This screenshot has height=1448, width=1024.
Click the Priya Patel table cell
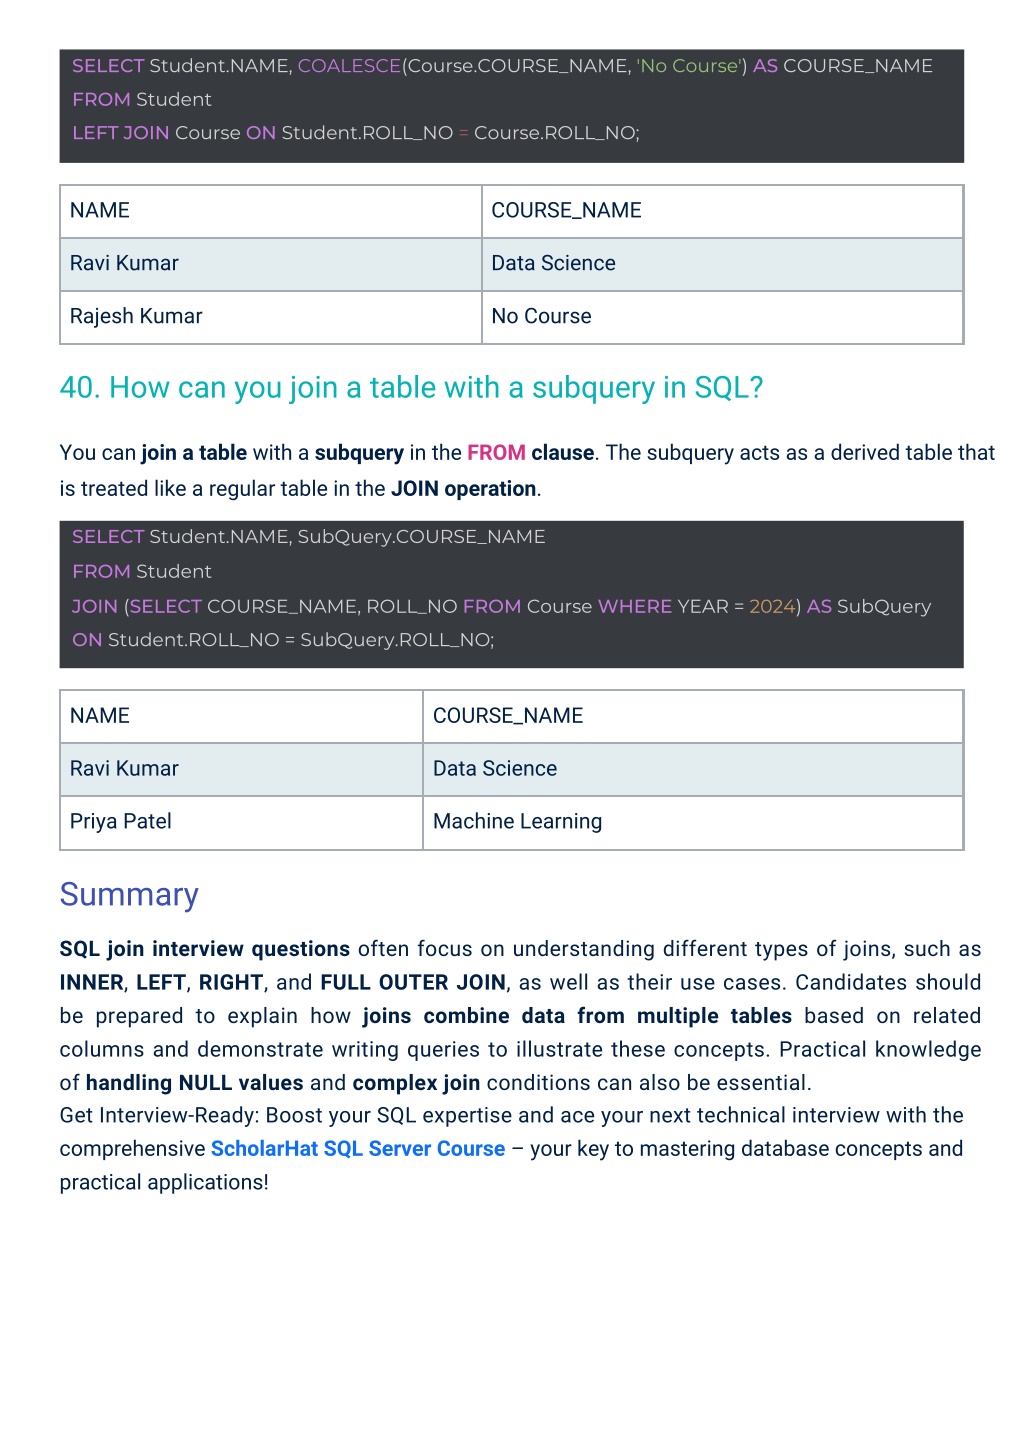[241, 822]
